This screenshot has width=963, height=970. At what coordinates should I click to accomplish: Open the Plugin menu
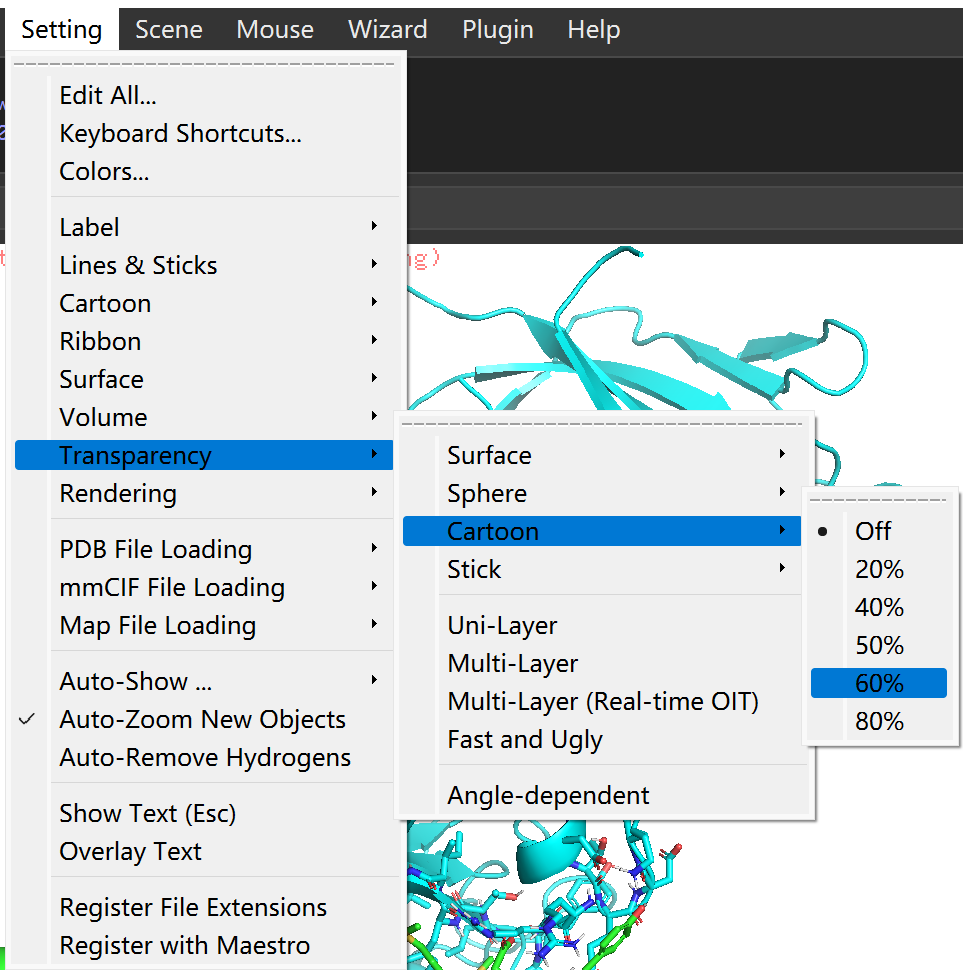point(497,30)
